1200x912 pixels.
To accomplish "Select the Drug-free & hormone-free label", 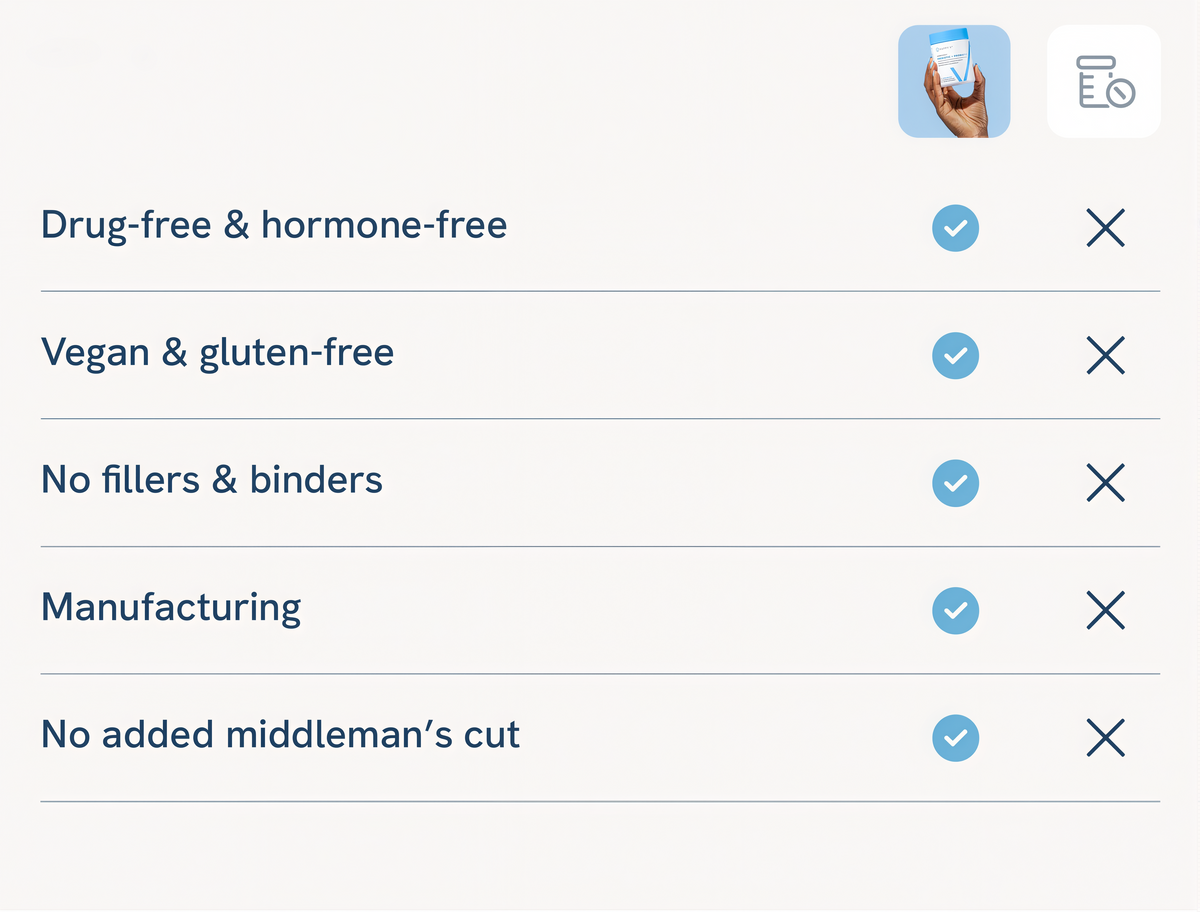I will tap(274, 225).
